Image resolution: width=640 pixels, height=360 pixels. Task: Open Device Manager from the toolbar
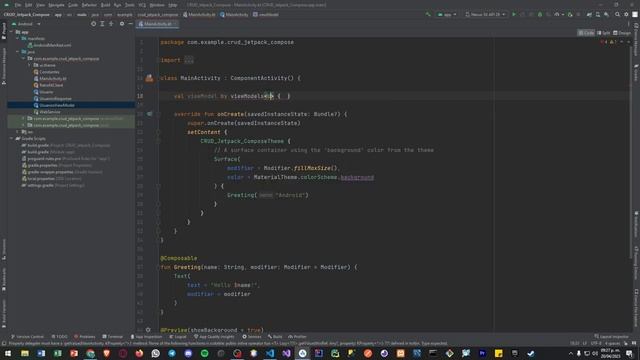click(598, 14)
